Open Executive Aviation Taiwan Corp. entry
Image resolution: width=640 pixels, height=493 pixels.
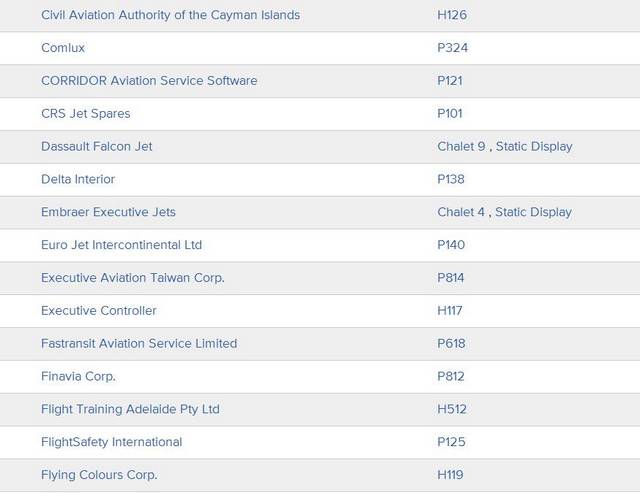[x=132, y=278]
